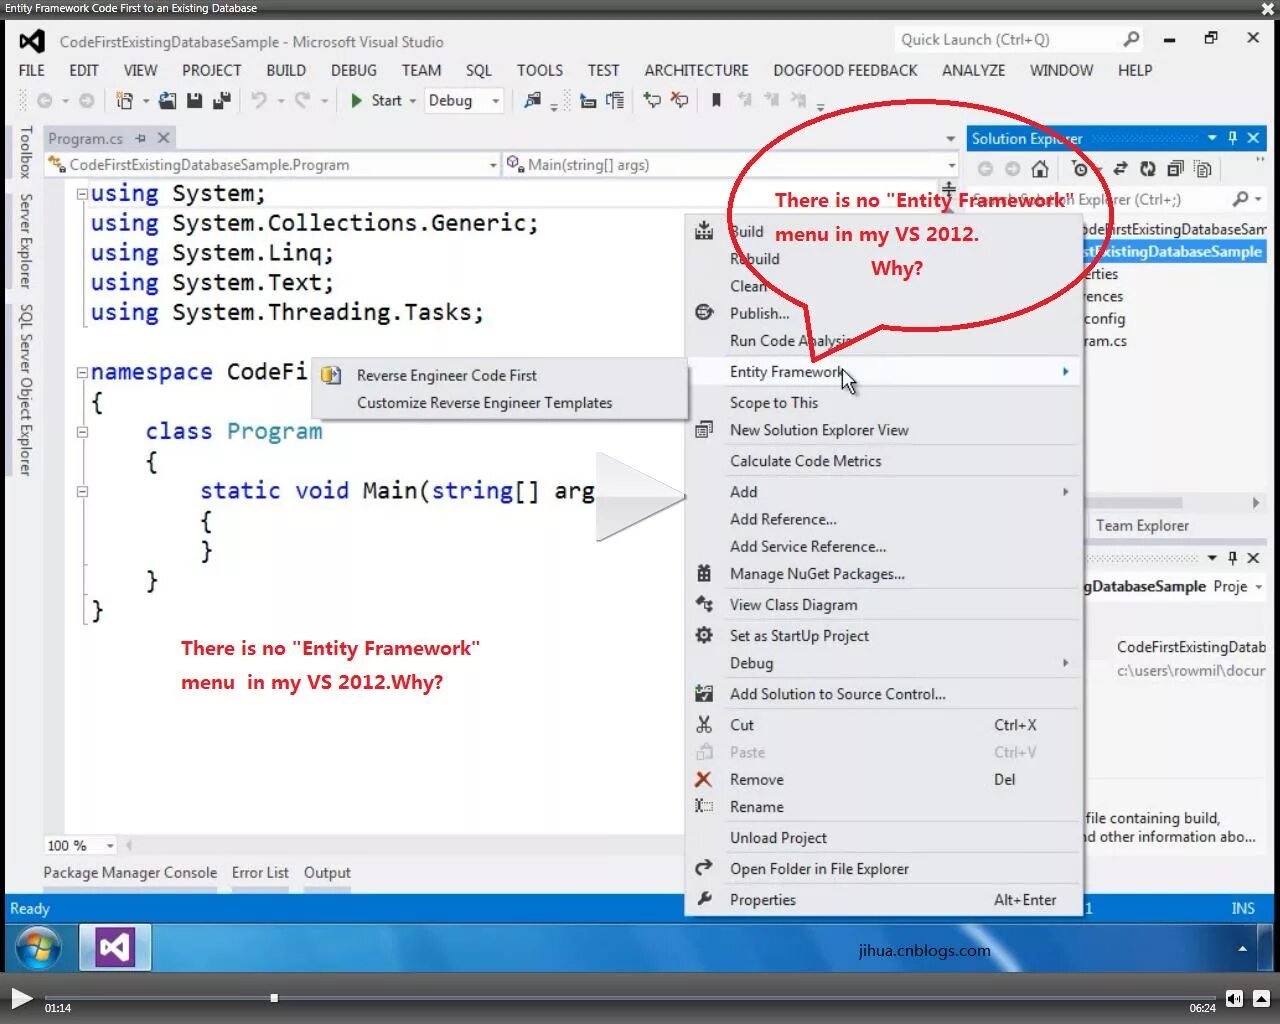Open the Team Explorer tab

pyautogui.click(x=1142, y=525)
